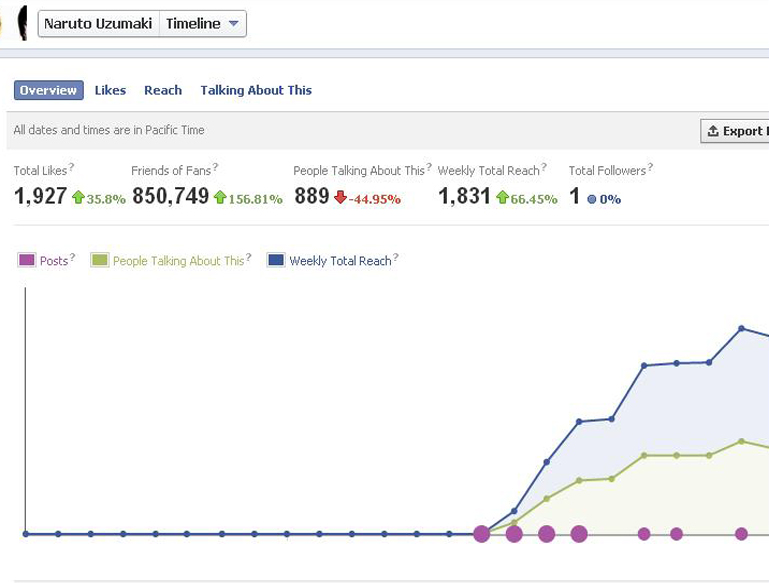Viewport: 769px width, 583px height.
Task: Select the first large purple post marker
Action: pos(482,533)
